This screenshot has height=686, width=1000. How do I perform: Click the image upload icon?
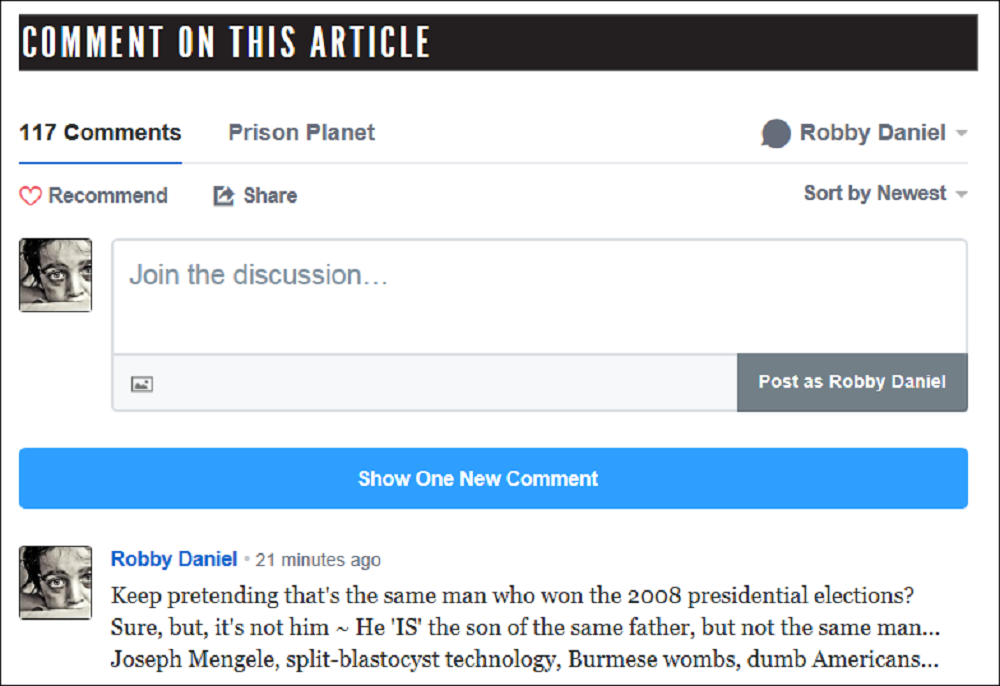(x=142, y=384)
